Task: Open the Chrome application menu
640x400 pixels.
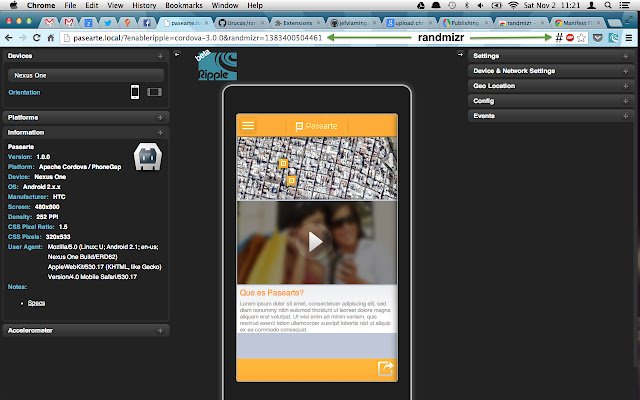Action: (x=41, y=5)
